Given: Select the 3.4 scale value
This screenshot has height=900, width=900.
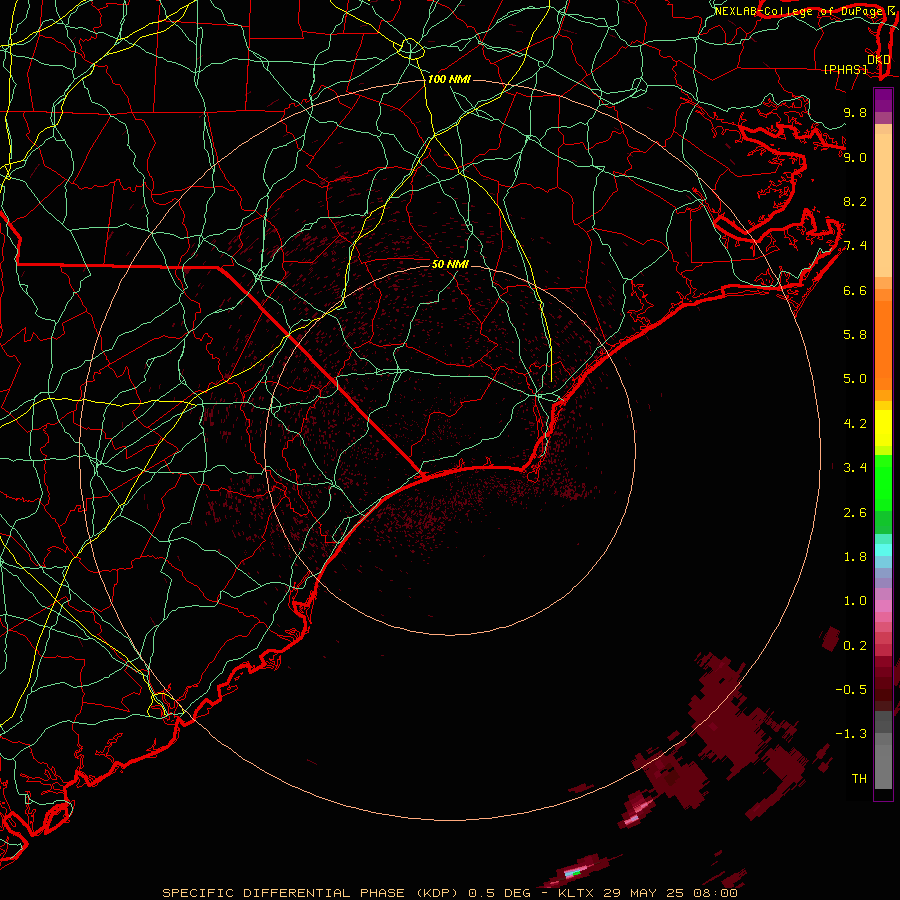Looking at the screenshot, I should click(x=855, y=468).
